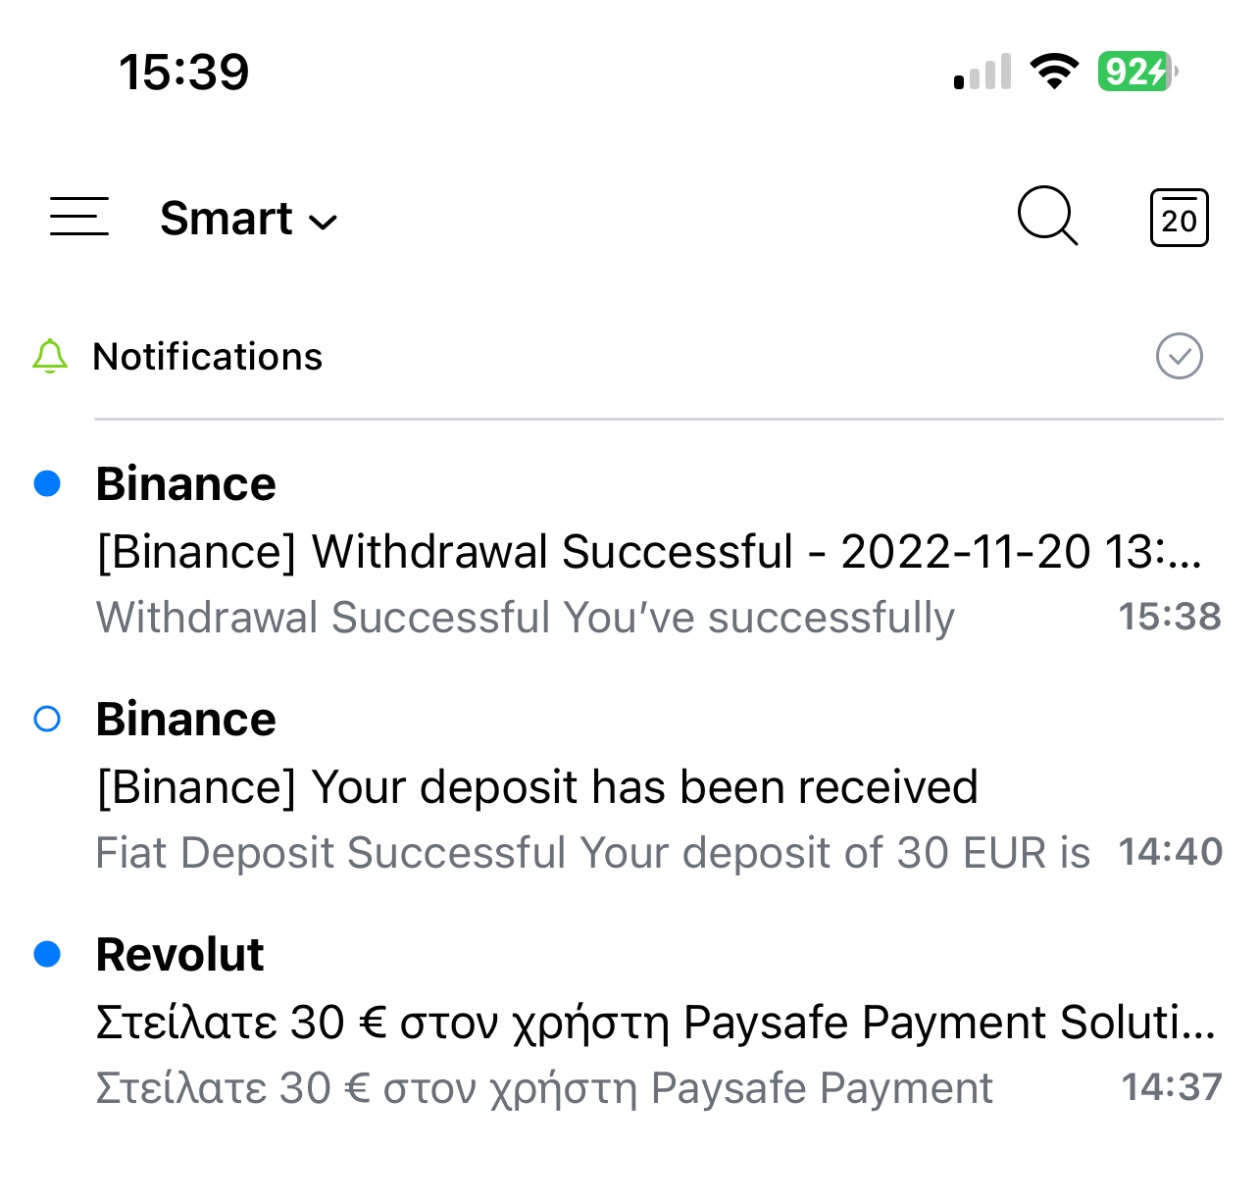Tap the battery indicator in status bar
This screenshot has width=1259, height=1200.
[1137, 71]
